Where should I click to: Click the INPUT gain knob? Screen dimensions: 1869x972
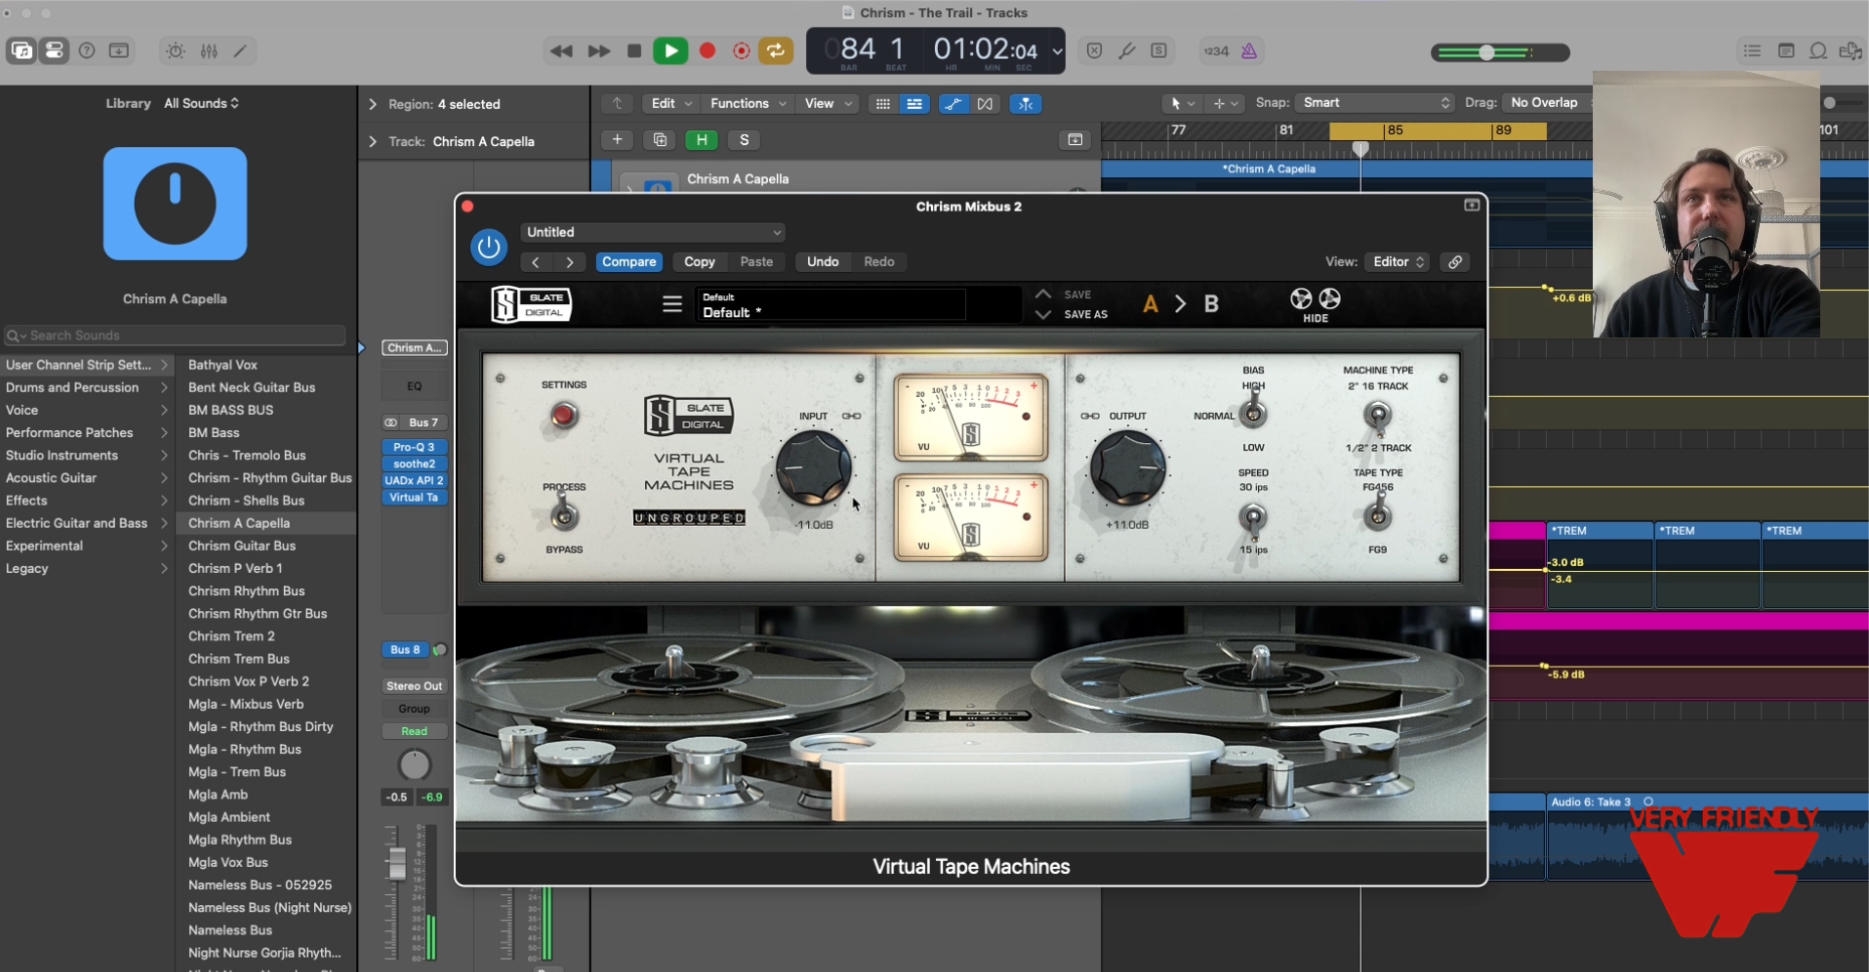[x=814, y=467]
